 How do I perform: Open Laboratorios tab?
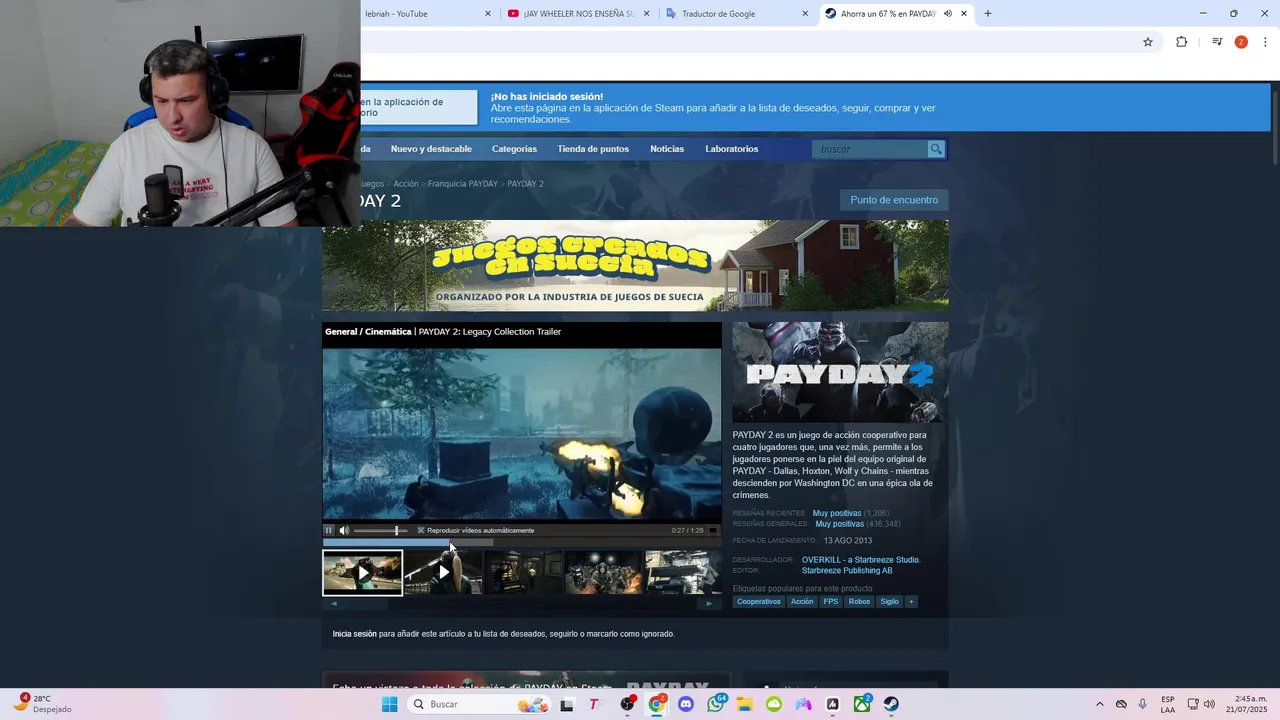pos(732,149)
